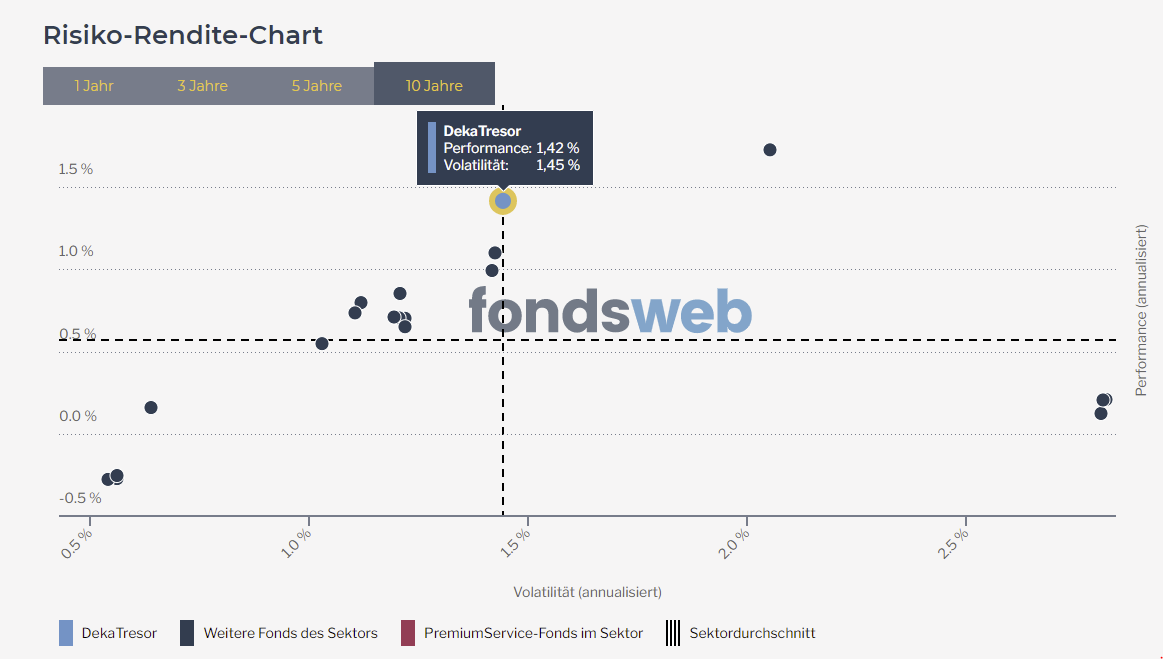Click the lowest dot at the far right edge
The image size is (1163, 659).
point(1100,413)
